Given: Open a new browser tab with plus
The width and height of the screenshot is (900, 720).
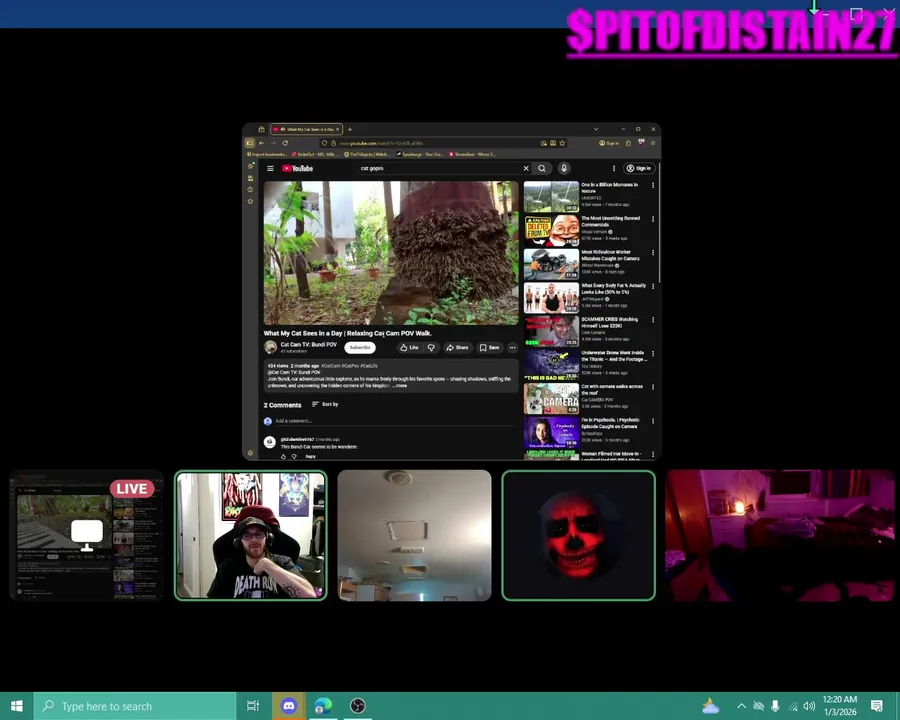Looking at the screenshot, I should coord(350,129).
